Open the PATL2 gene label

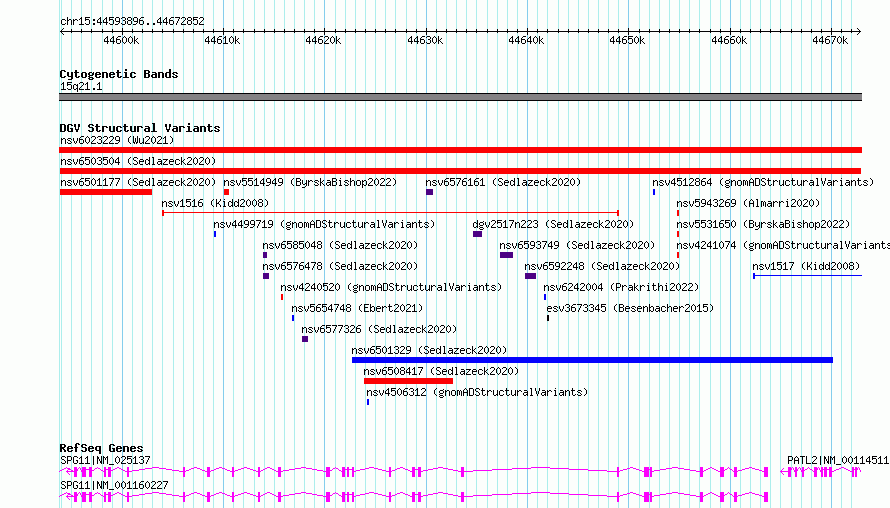[838, 460]
